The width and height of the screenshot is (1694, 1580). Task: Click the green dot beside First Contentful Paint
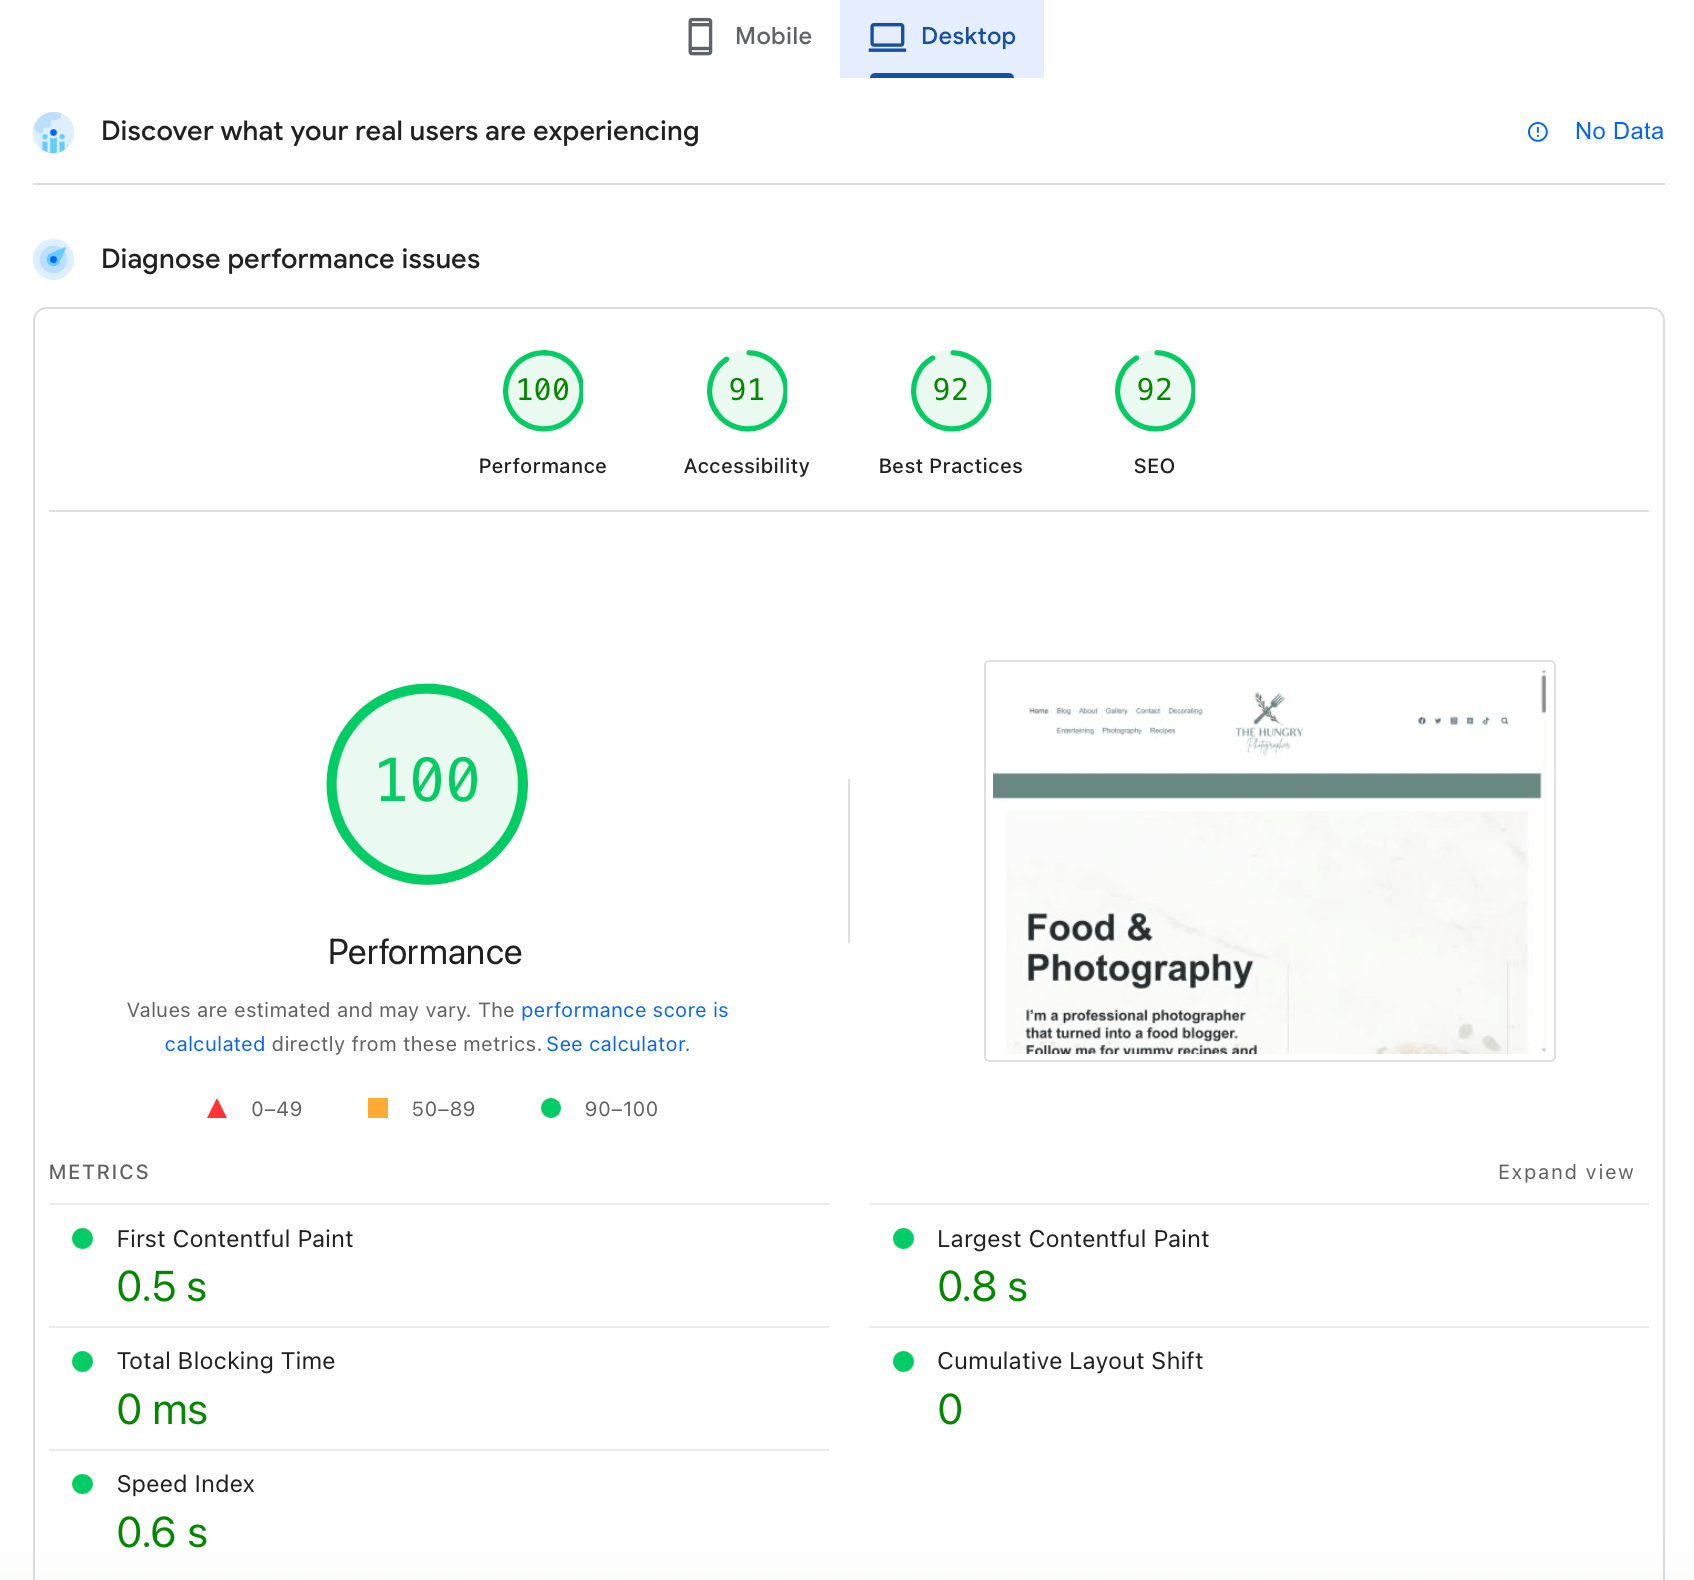click(x=83, y=1239)
